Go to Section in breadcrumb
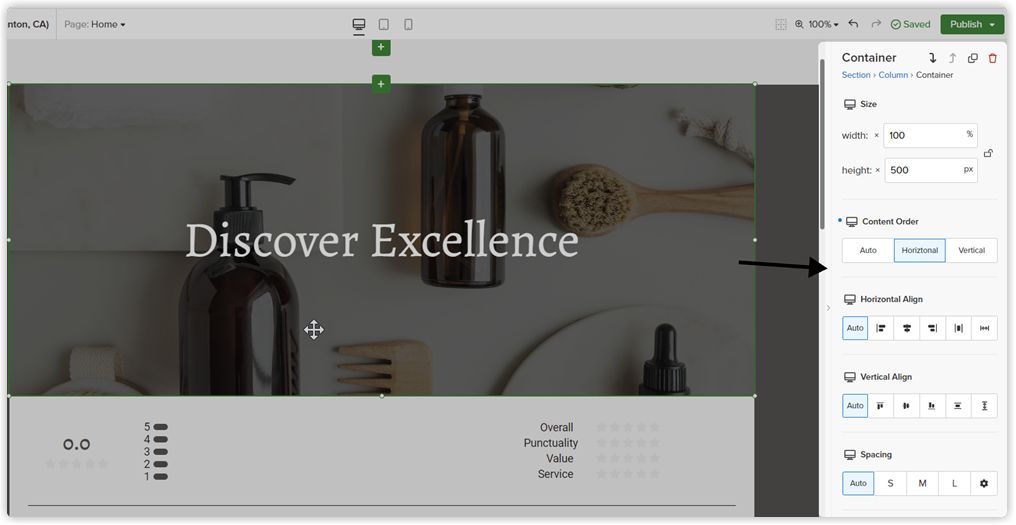The height and width of the screenshot is (525, 1016). [x=856, y=75]
